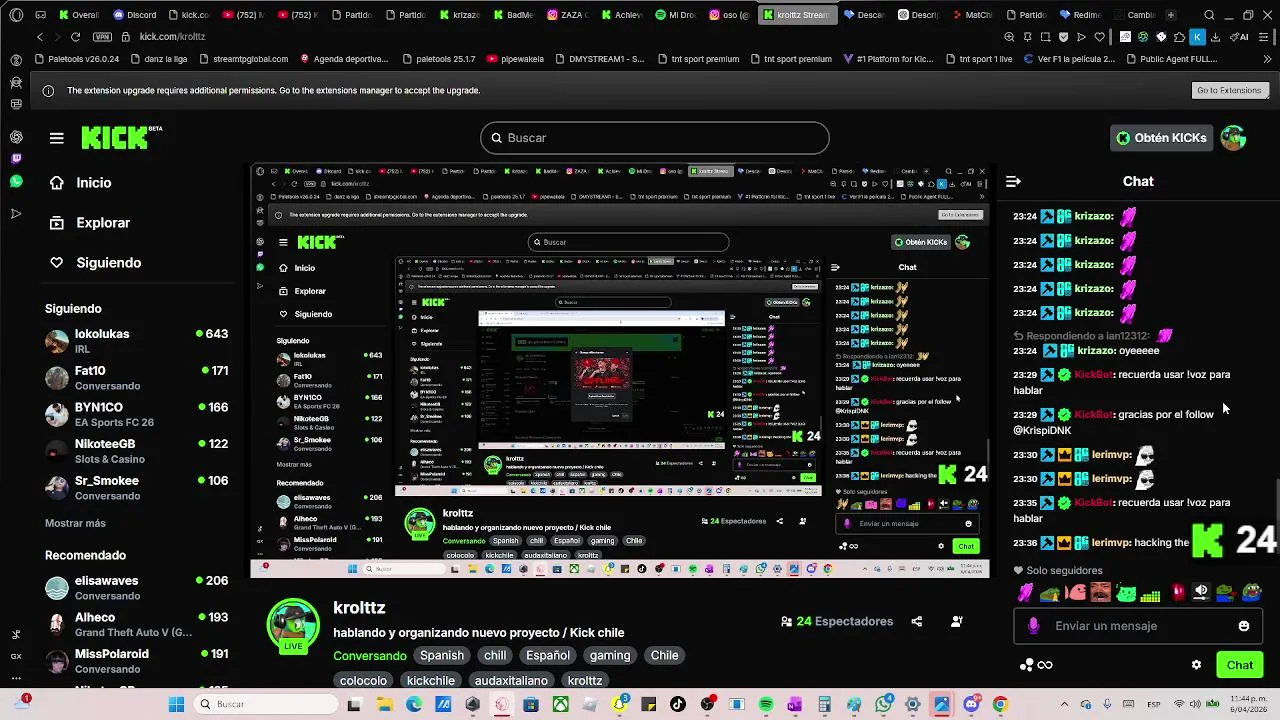Image resolution: width=1280 pixels, height=720 pixels.
Task: Click the streamer name kroltz
Action: pyautogui.click(x=359, y=608)
